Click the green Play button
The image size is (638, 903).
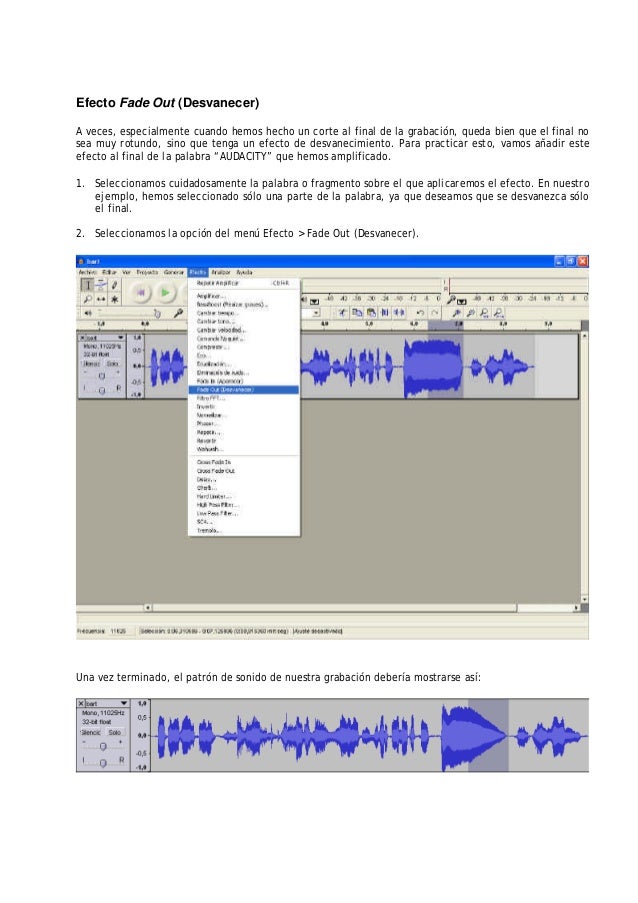pos(165,293)
